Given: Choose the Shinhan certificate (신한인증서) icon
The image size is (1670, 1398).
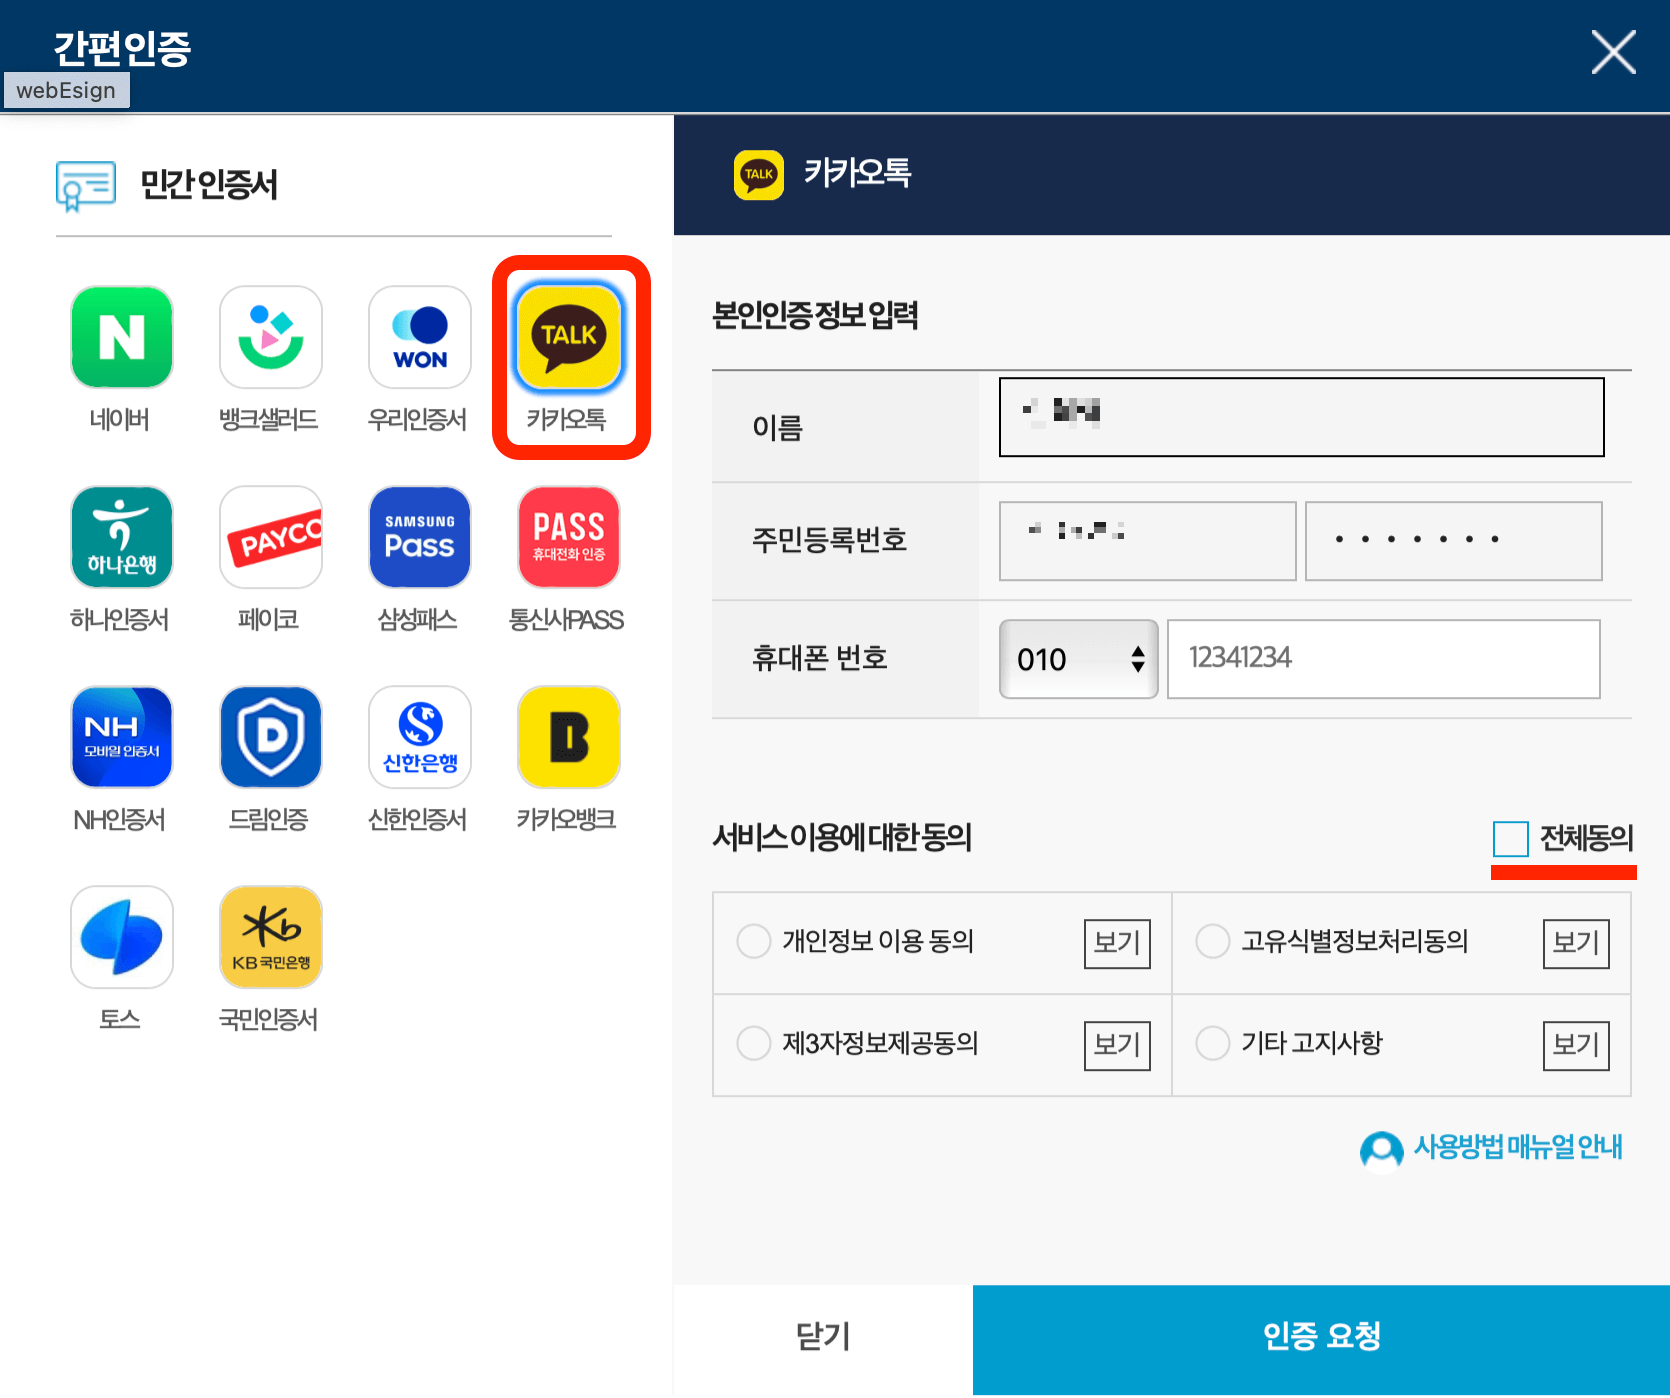Looking at the screenshot, I should (419, 737).
